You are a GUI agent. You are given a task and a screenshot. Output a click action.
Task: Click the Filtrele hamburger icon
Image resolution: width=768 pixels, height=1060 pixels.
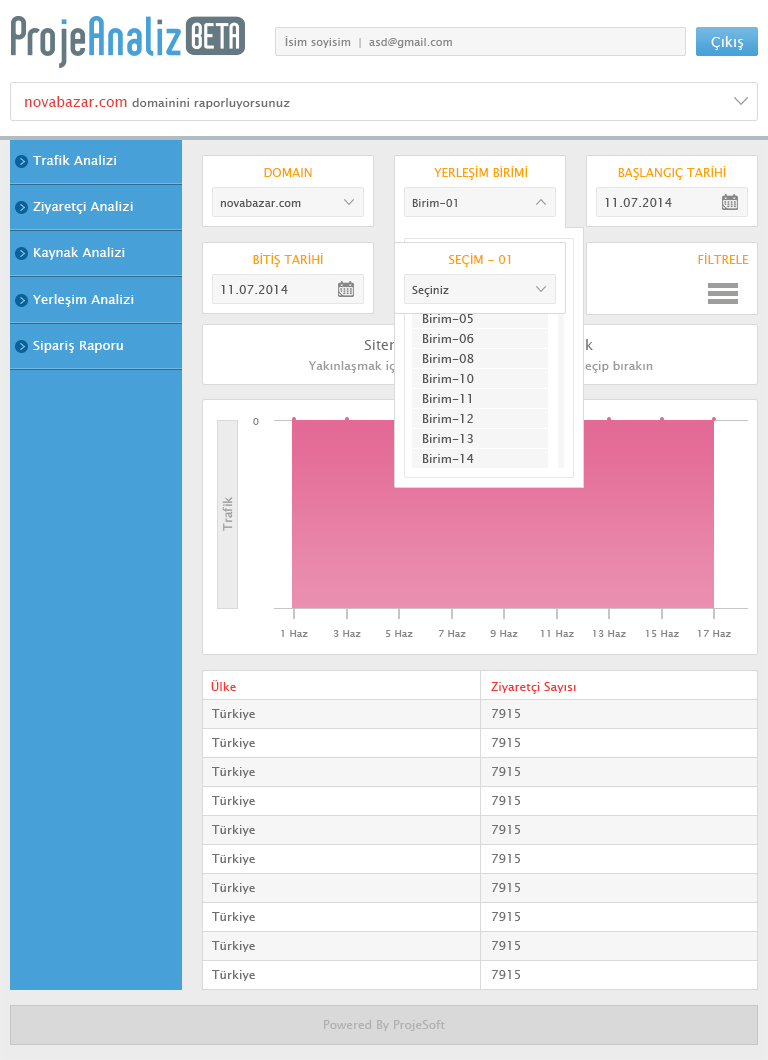pyautogui.click(x=722, y=293)
